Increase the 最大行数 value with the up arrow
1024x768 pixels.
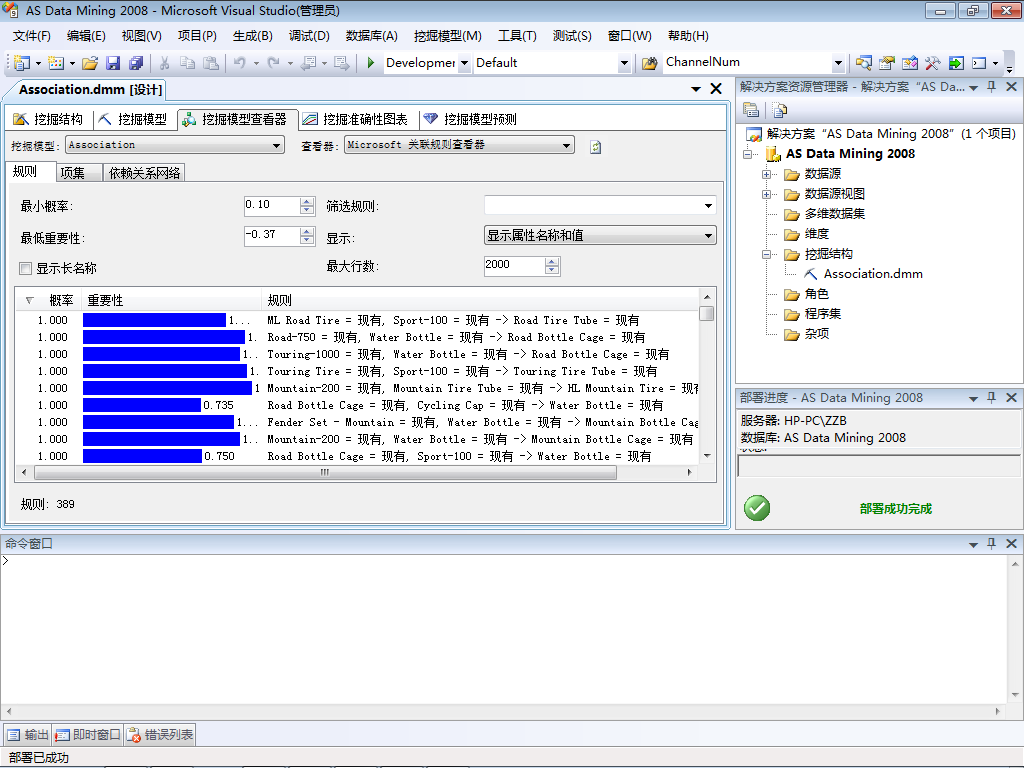(x=552, y=262)
